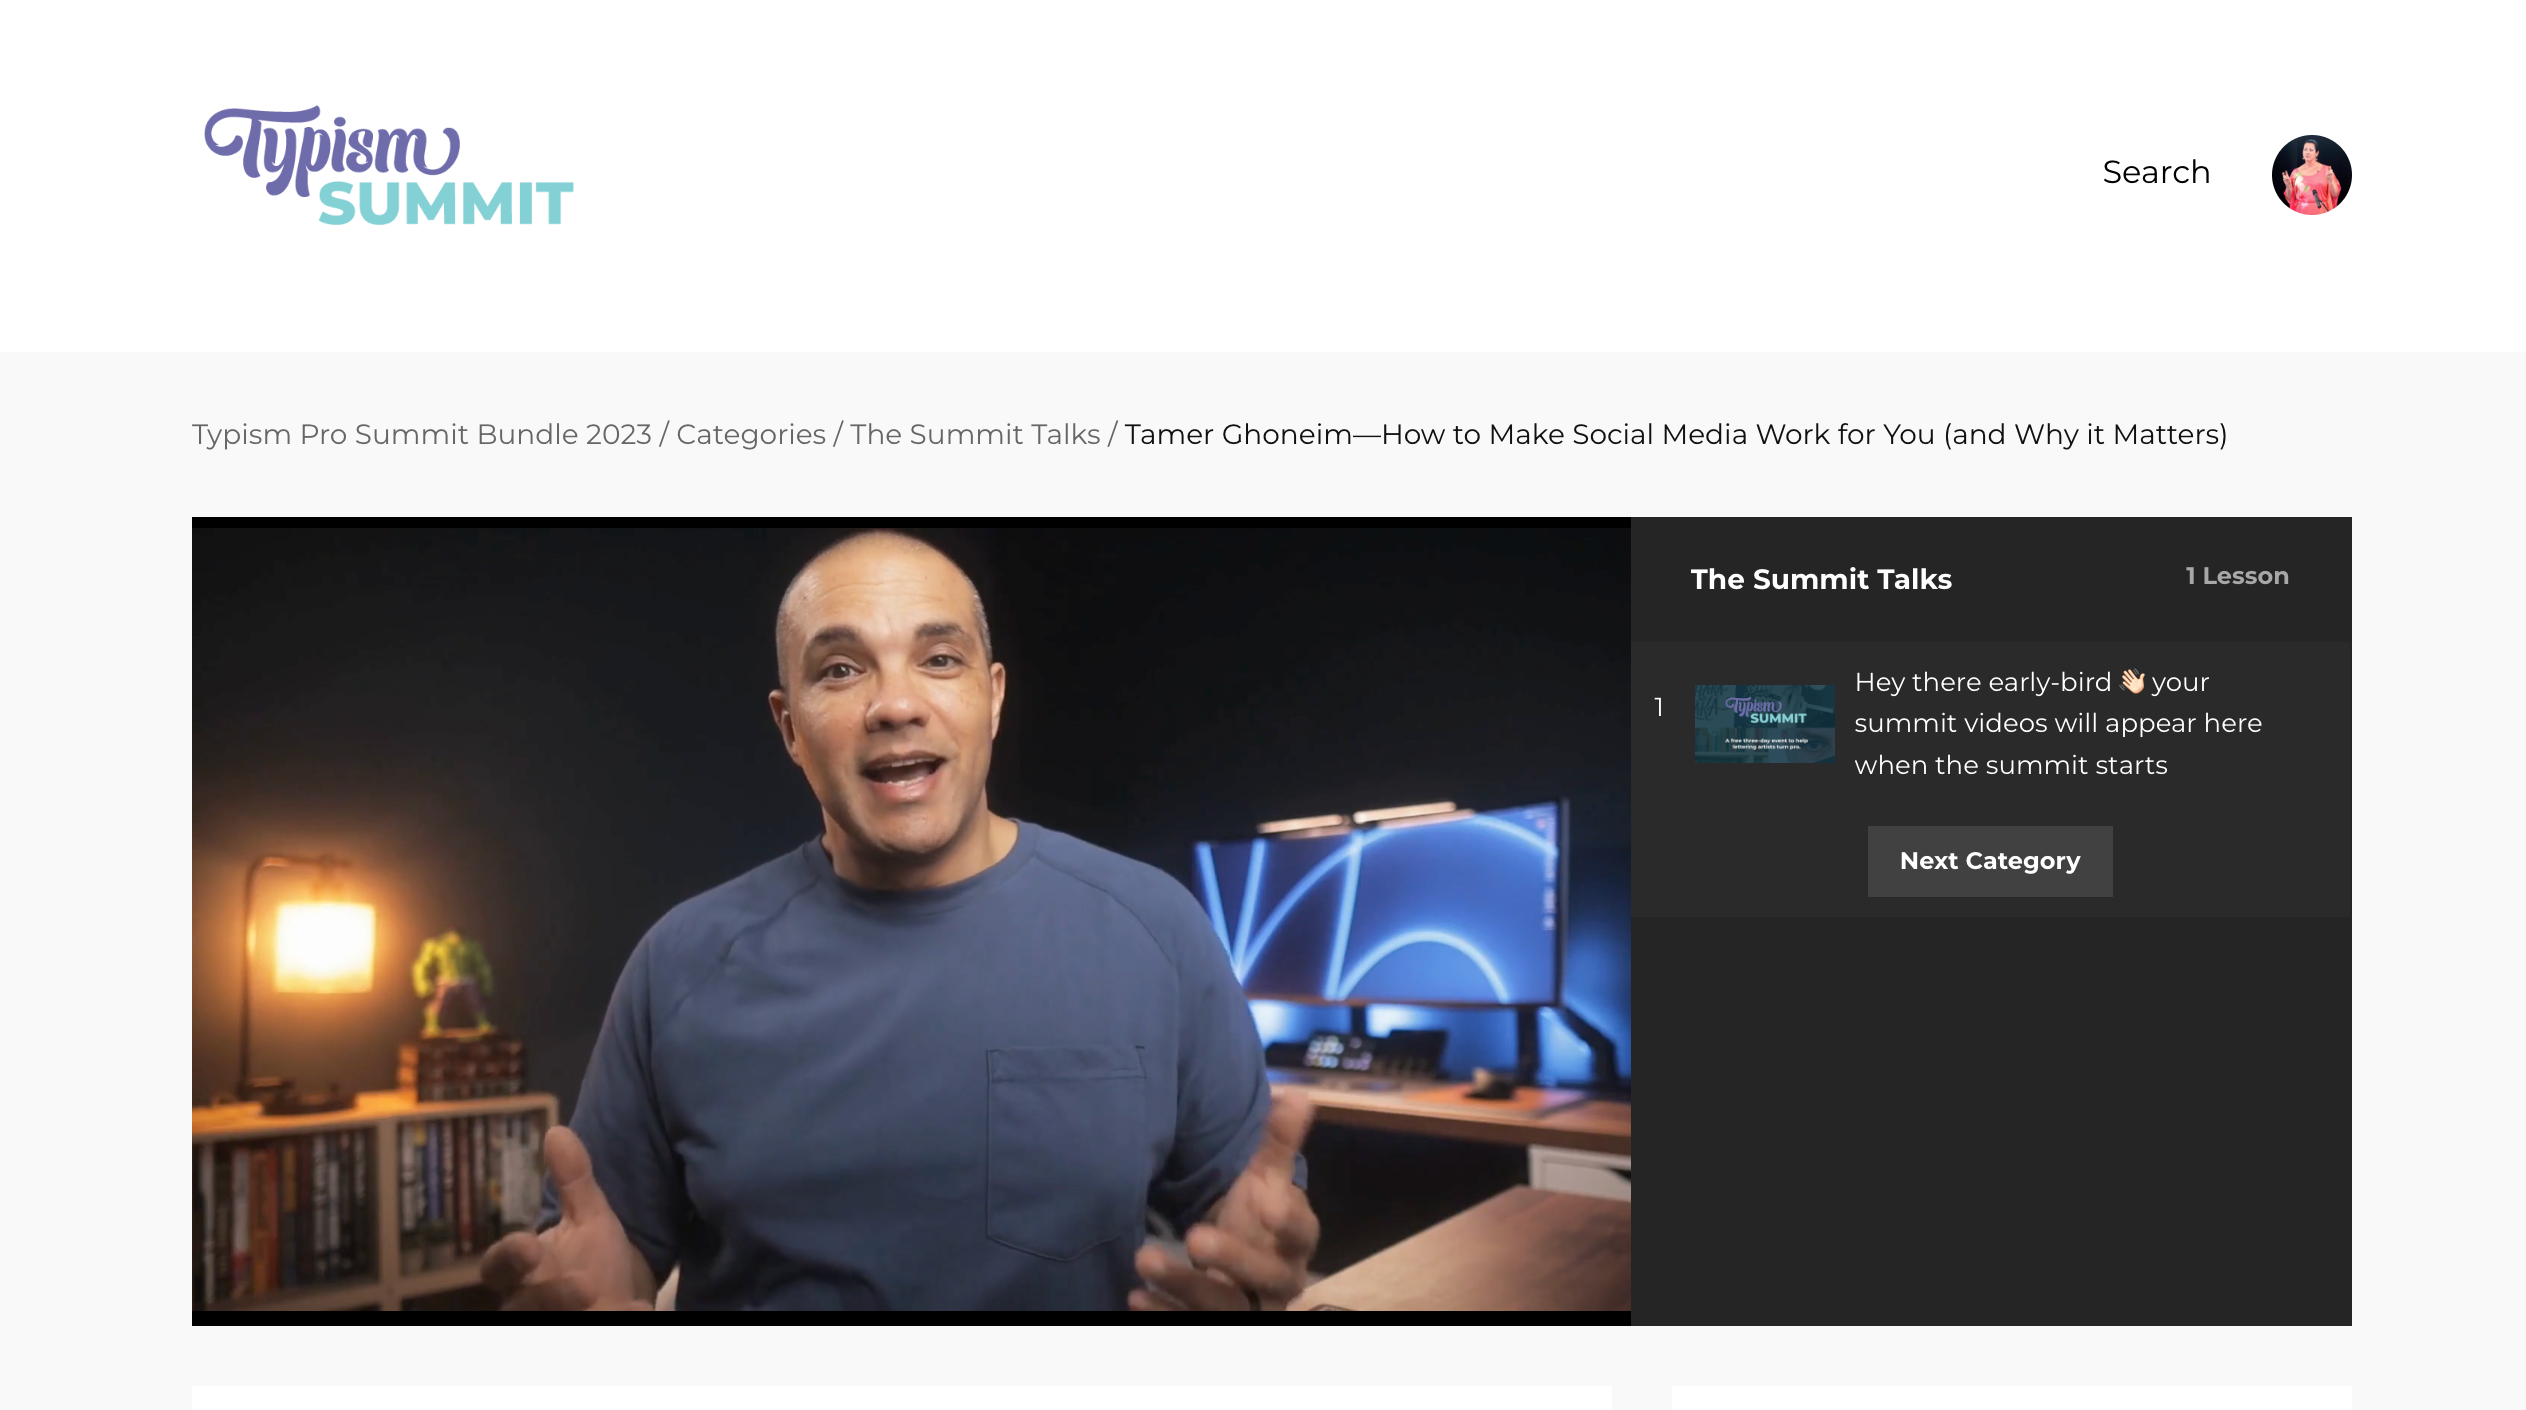Viewport: 2526px width, 1410px height.
Task: Select the 'Hey there early-bird' lesson title
Action: [2058, 723]
